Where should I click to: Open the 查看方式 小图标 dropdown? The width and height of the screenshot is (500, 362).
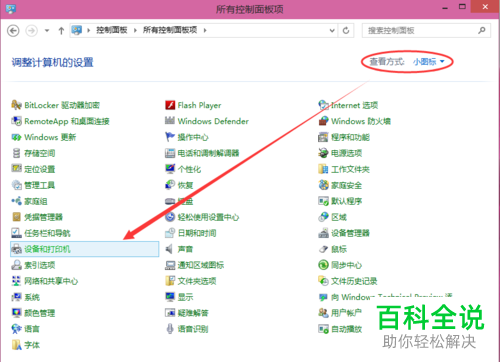429,62
